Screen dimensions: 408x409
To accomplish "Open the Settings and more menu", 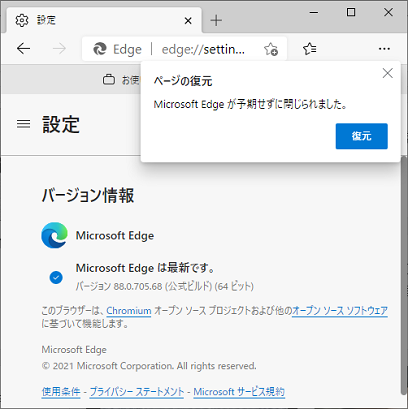I will tap(384, 49).
